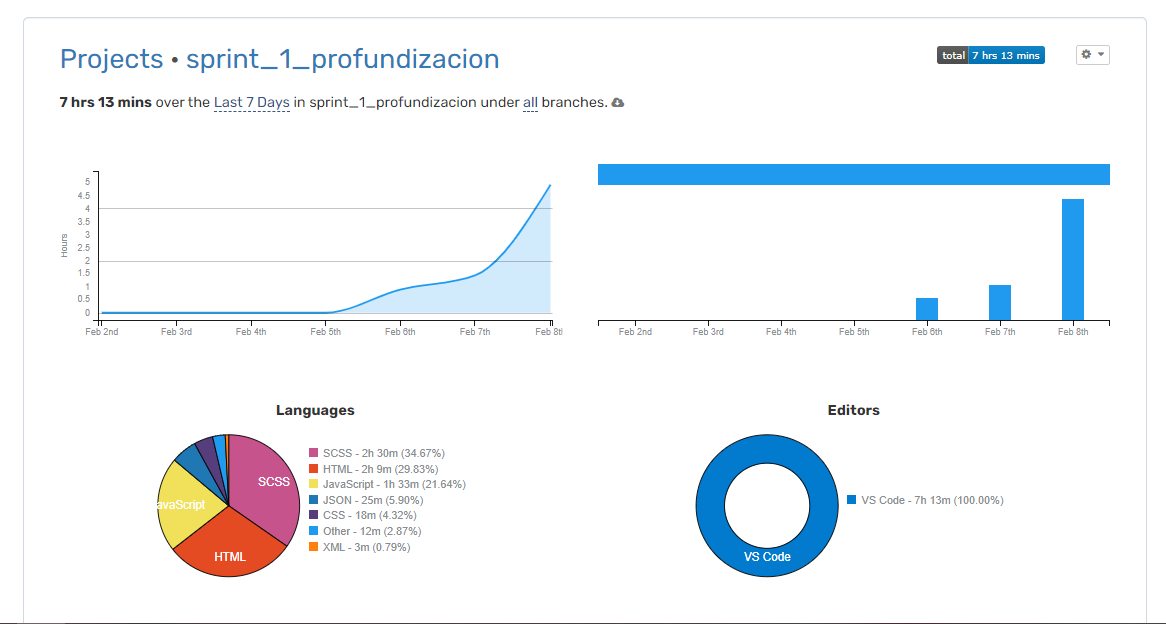Click the sprint_1_profundizacion project title

[343, 59]
